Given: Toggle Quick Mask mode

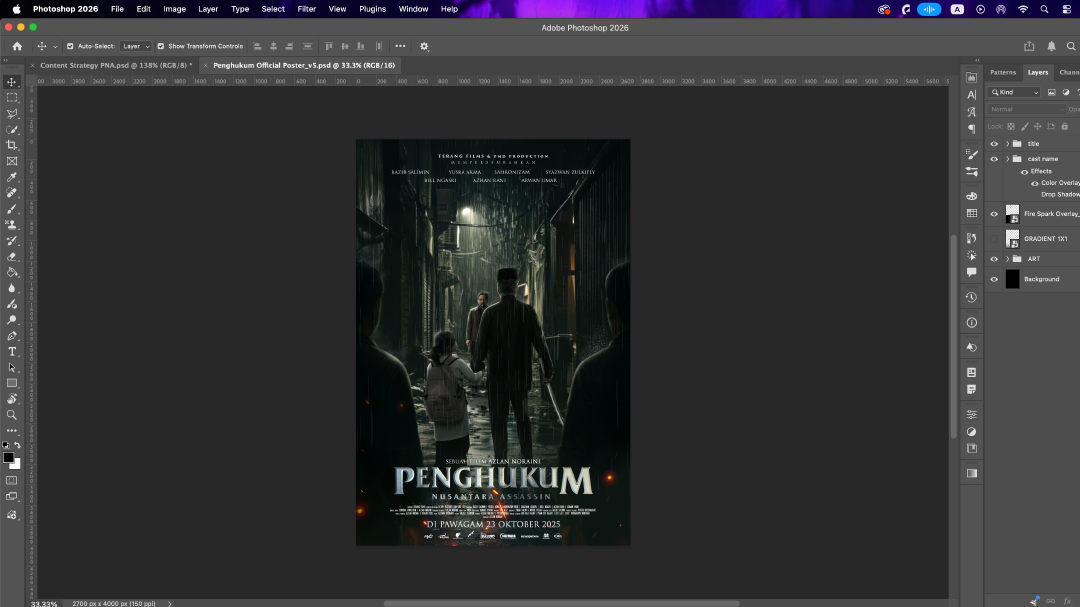Looking at the screenshot, I should coord(12,480).
